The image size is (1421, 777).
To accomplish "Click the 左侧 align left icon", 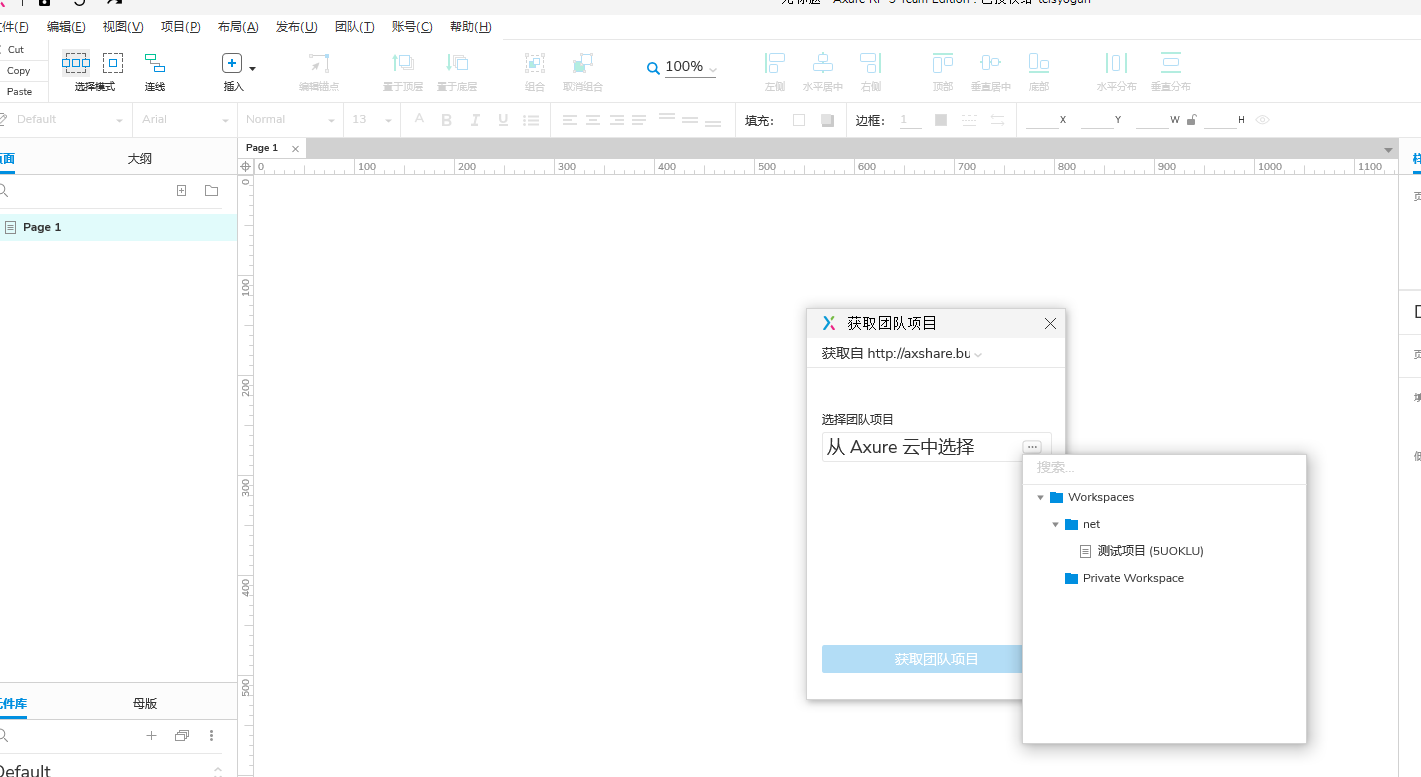I will 775,64.
